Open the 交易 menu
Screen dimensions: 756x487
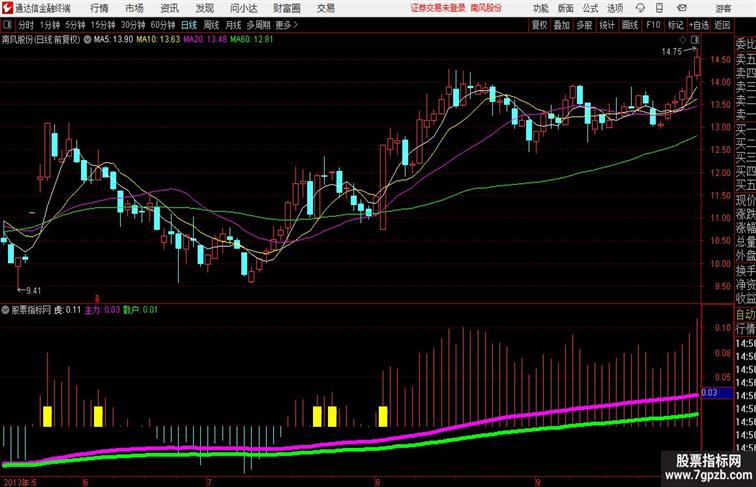coord(326,8)
